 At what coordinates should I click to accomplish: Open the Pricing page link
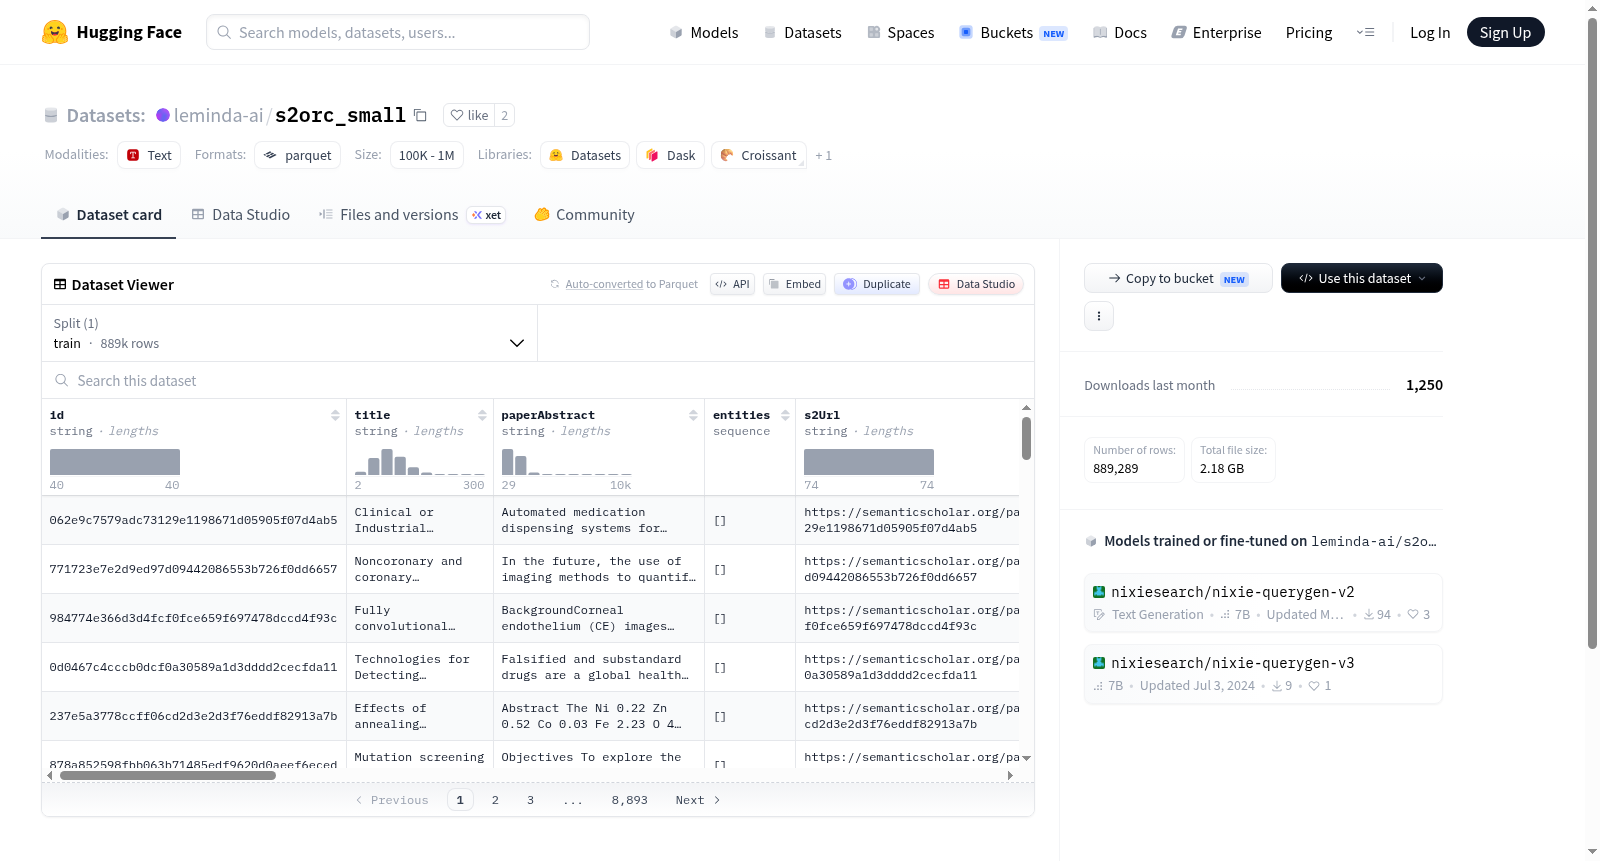coord(1309,33)
